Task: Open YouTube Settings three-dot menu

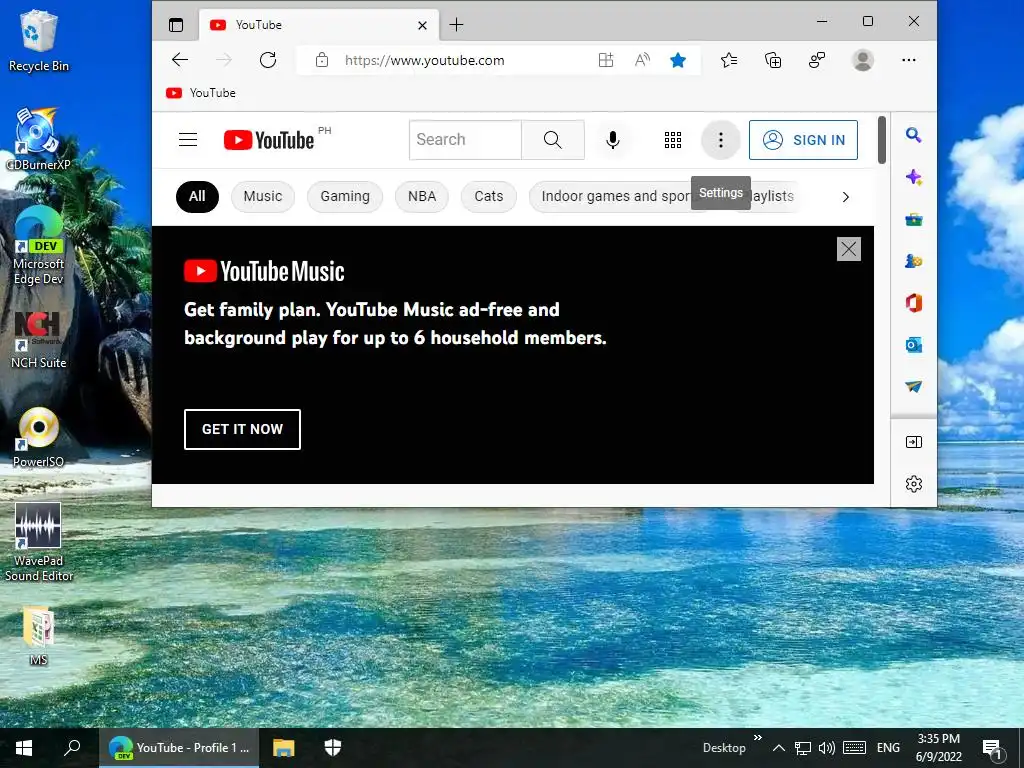Action: tap(720, 140)
